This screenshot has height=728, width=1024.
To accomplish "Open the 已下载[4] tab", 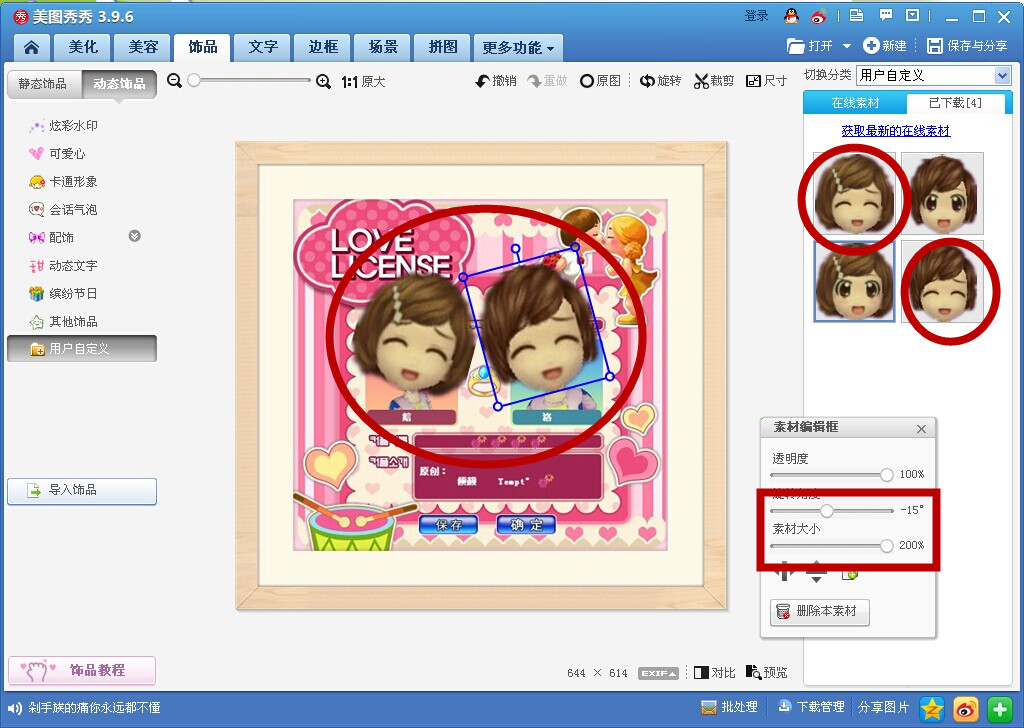I will point(955,103).
